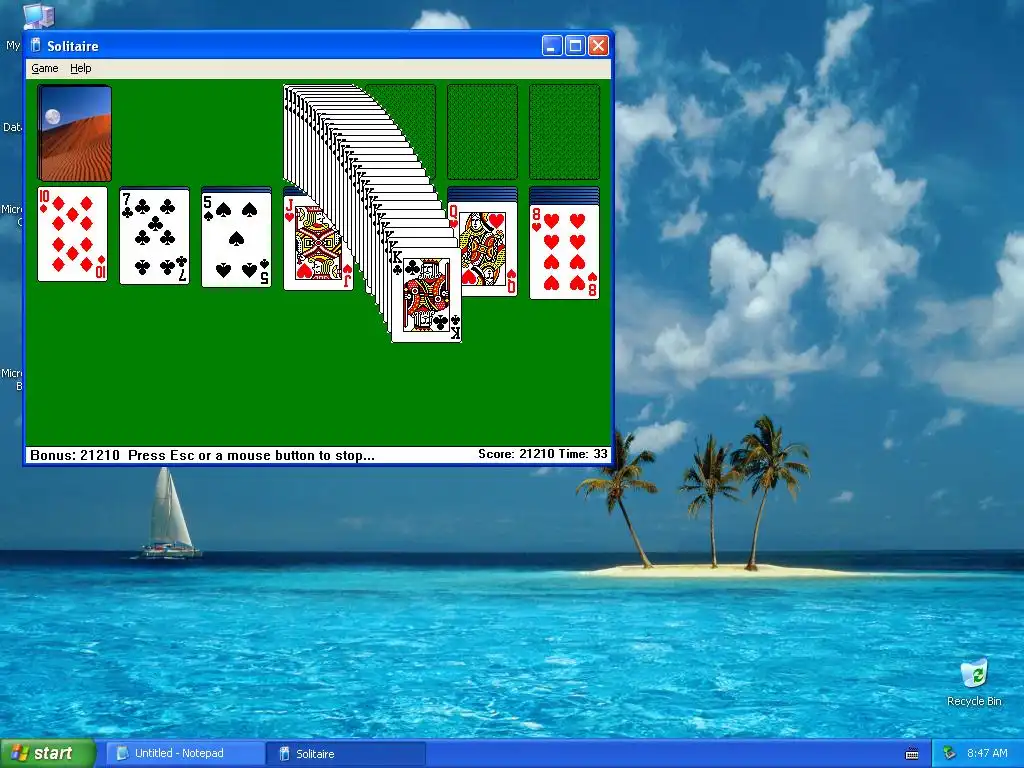
Task: Open the Recycle Bin desktop icon
Action: point(974,682)
